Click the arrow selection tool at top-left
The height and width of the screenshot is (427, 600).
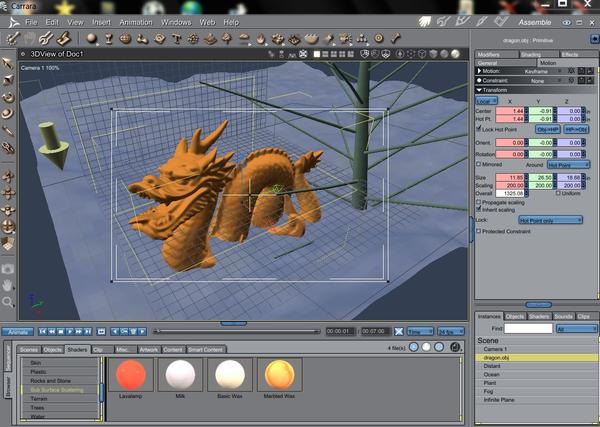(9, 64)
